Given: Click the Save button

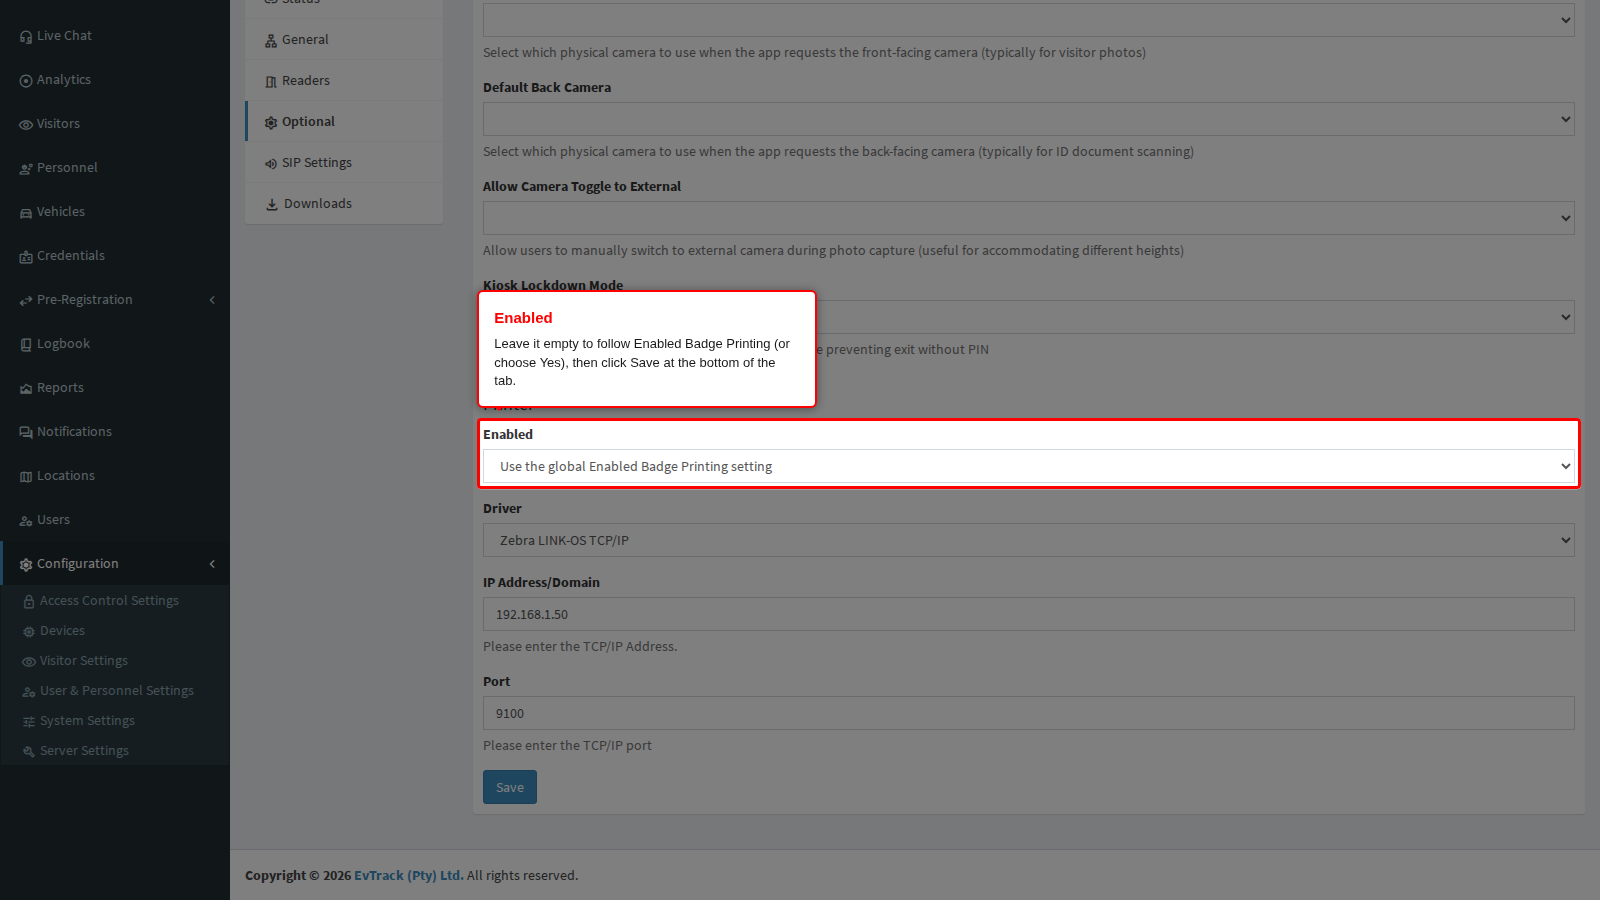Looking at the screenshot, I should 510,787.
